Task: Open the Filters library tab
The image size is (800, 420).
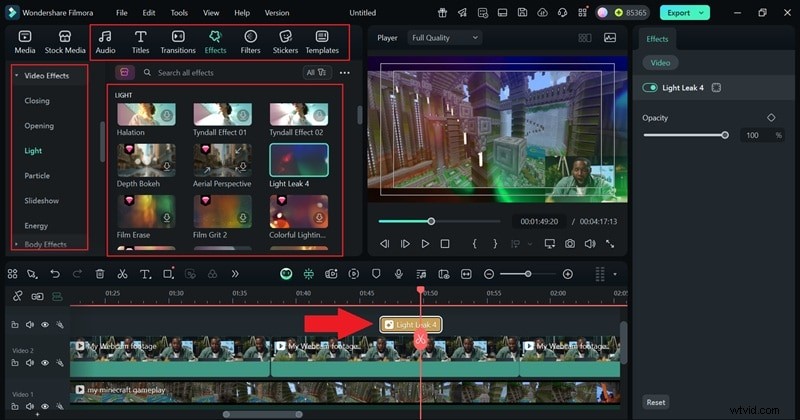Action: 250,42
